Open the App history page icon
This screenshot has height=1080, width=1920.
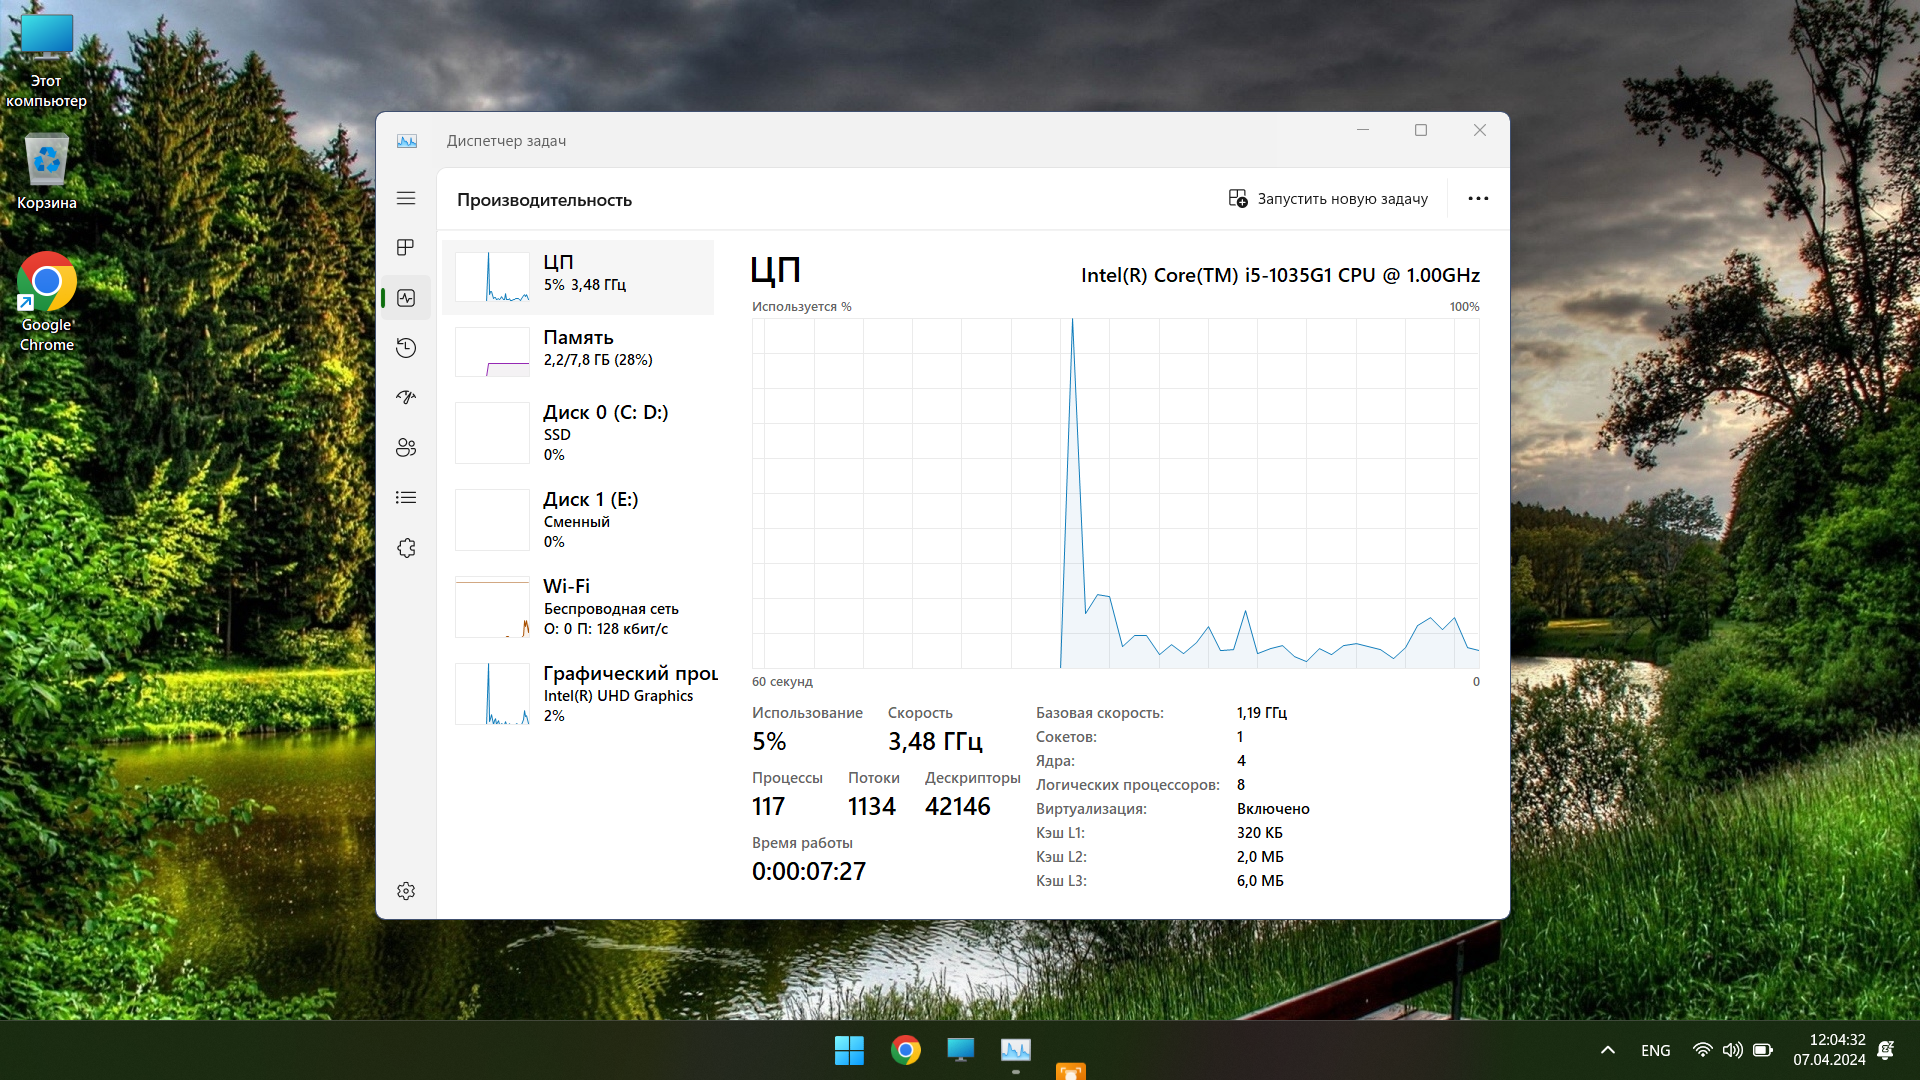[406, 348]
